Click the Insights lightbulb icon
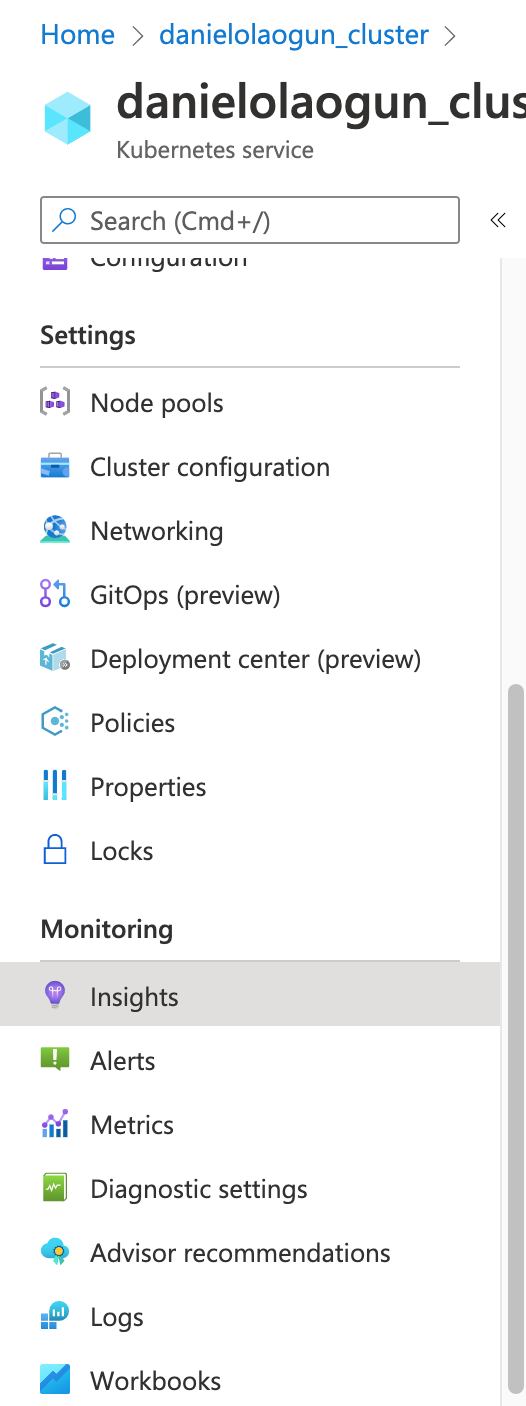 pyautogui.click(x=54, y=996)
